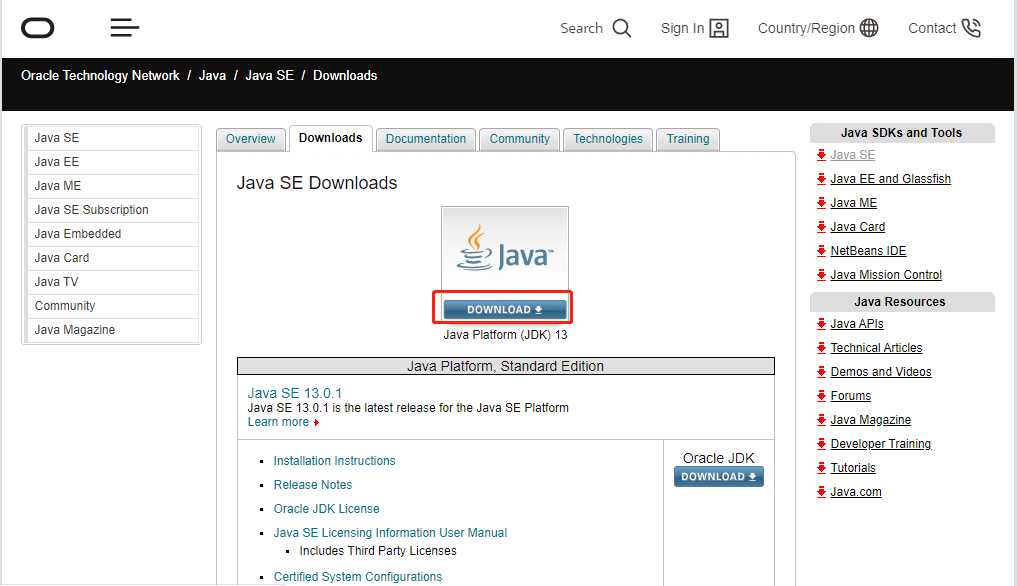
Task: Open the hamburger menu icon
Action: (125, 28)
